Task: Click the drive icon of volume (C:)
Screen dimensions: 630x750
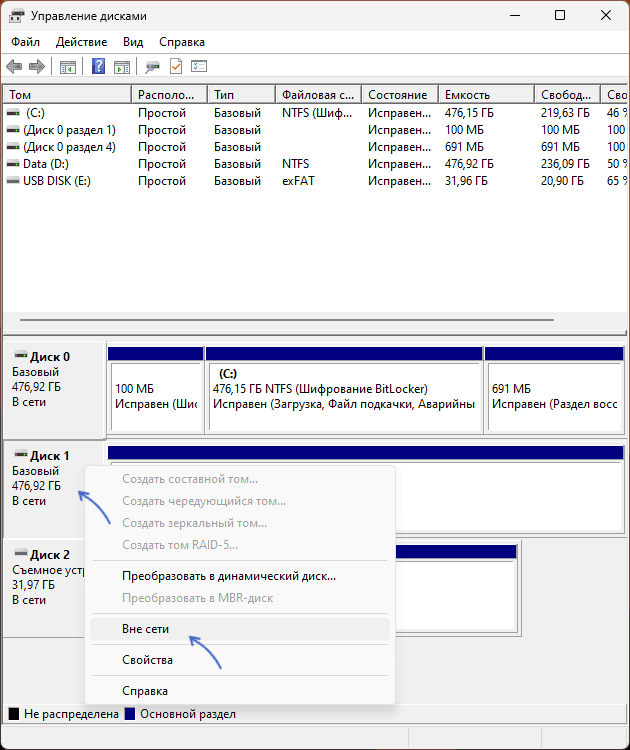Action: (13, 113)
